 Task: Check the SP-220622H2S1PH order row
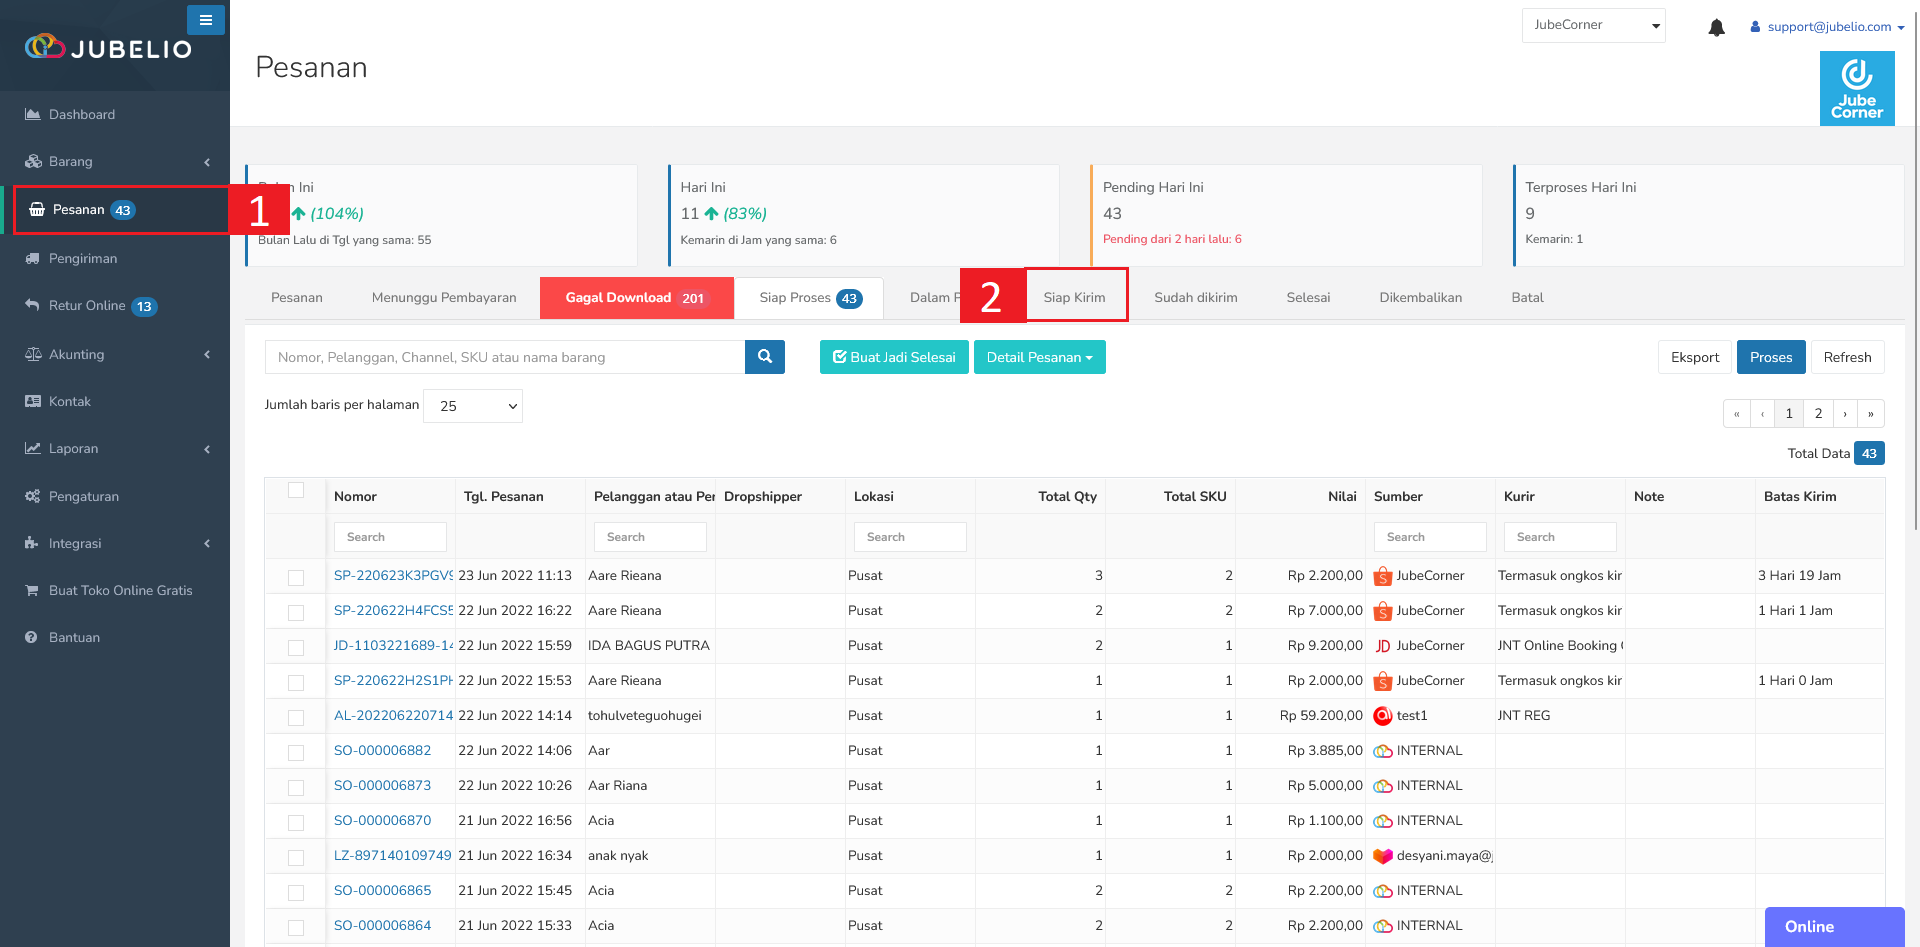[296, 682]
